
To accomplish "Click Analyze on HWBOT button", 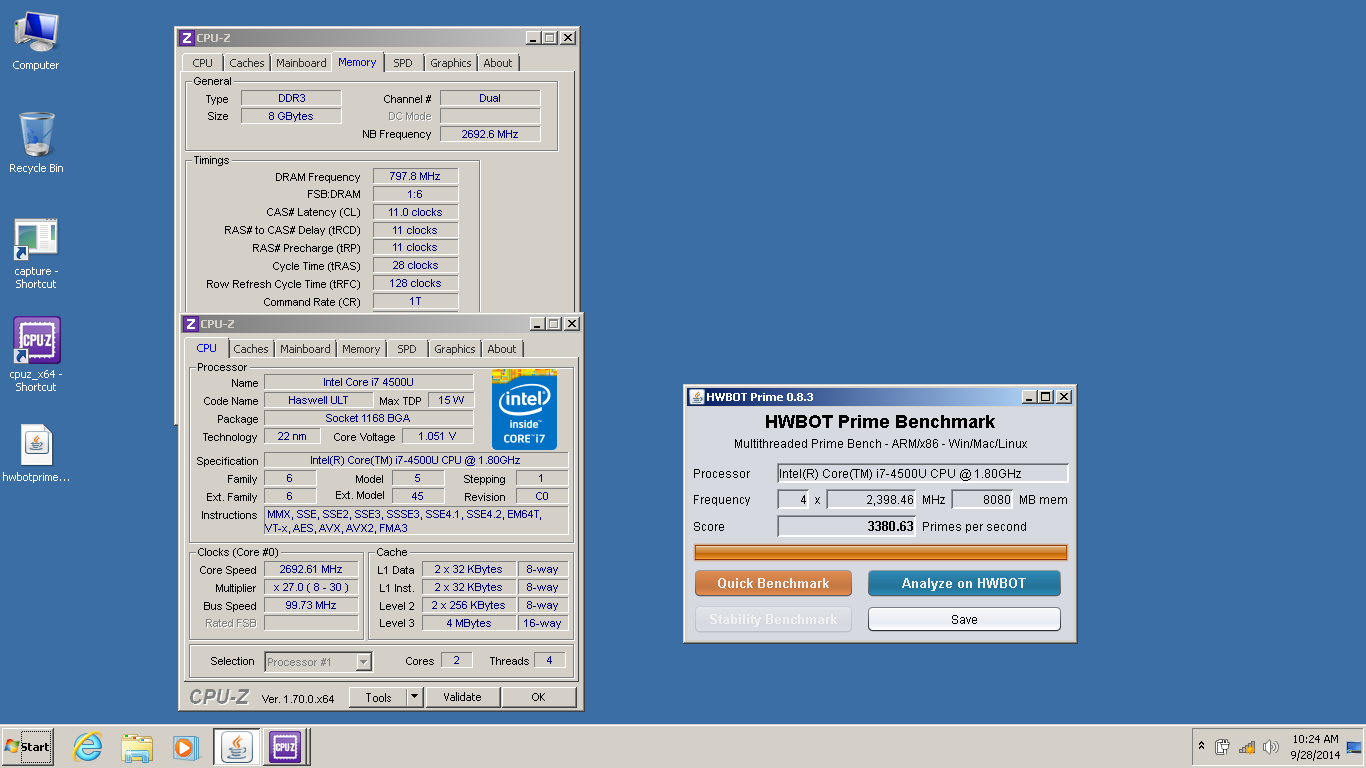I will 964,583.
